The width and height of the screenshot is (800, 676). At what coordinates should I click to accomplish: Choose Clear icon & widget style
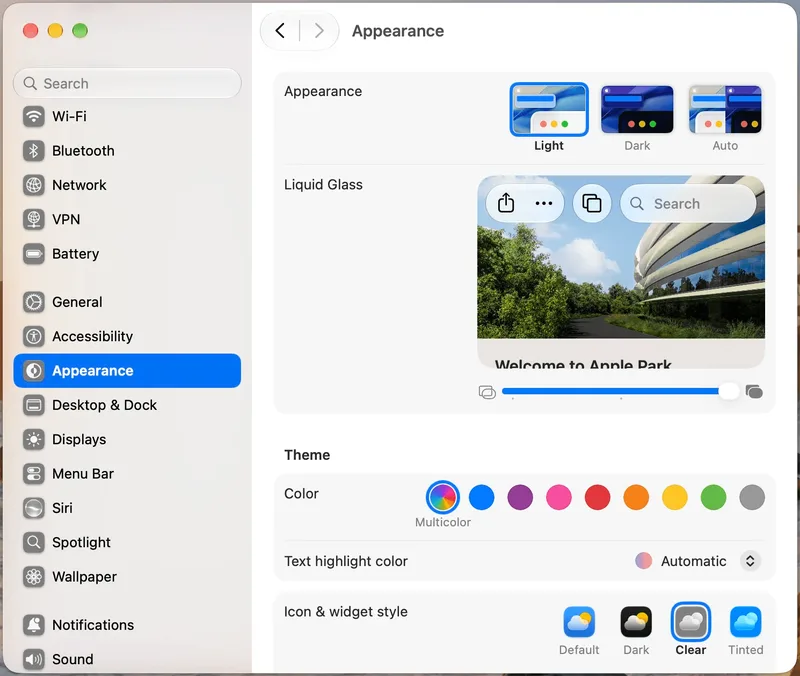[x=691, y=622]
